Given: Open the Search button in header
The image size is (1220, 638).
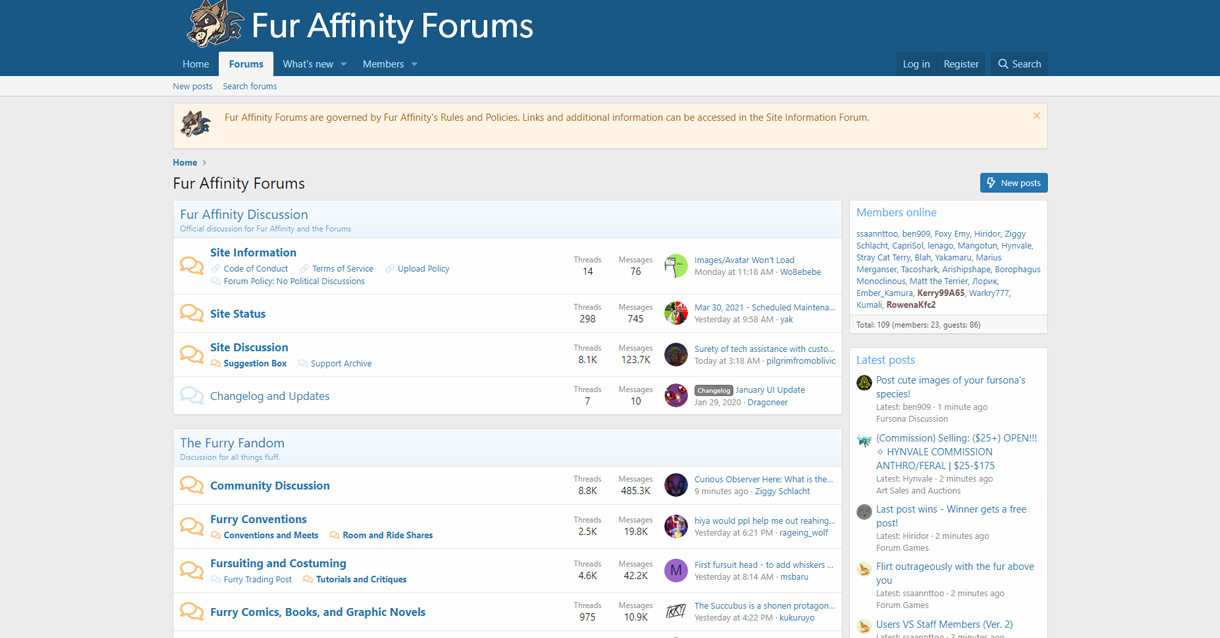Looking at the screenshot, I should (1019, 64).
